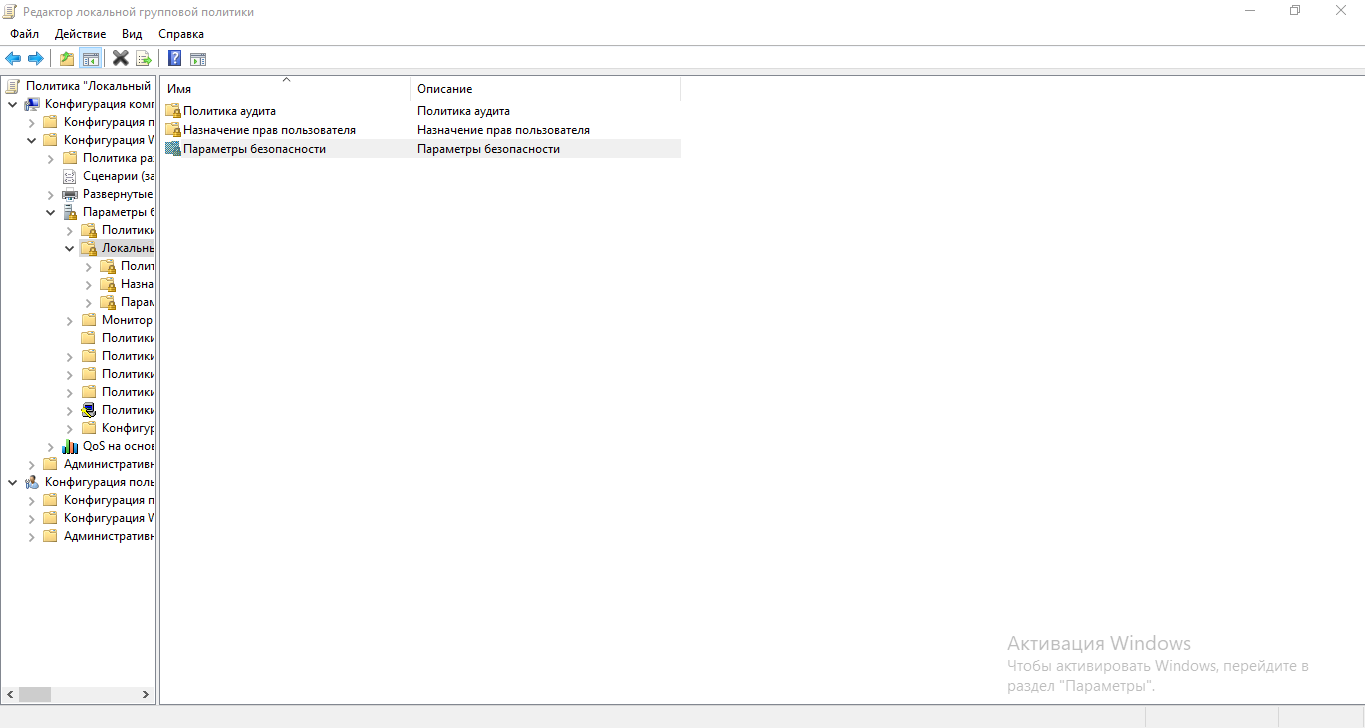Select Сценарии node in the tree
This screenshot has height=728, width=1365.
point(117,176)
